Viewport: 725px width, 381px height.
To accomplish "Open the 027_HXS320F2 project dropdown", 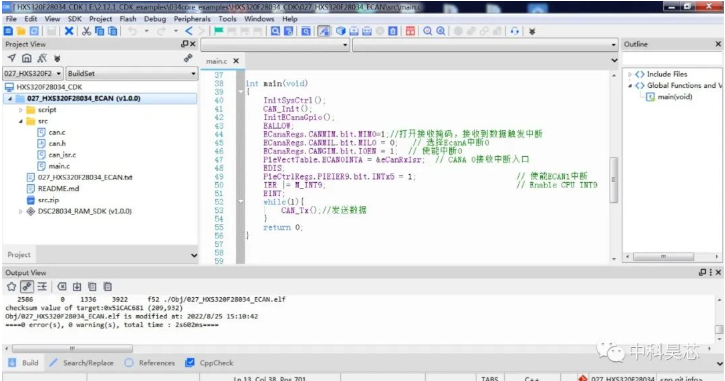I will tap(32, 74).
